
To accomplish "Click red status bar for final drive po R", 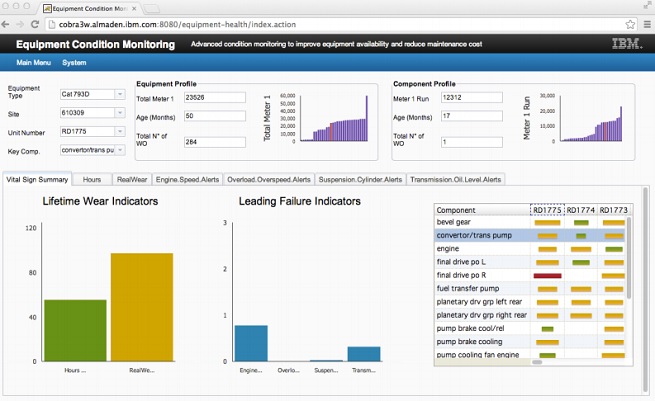I will [x=547, y=276].
